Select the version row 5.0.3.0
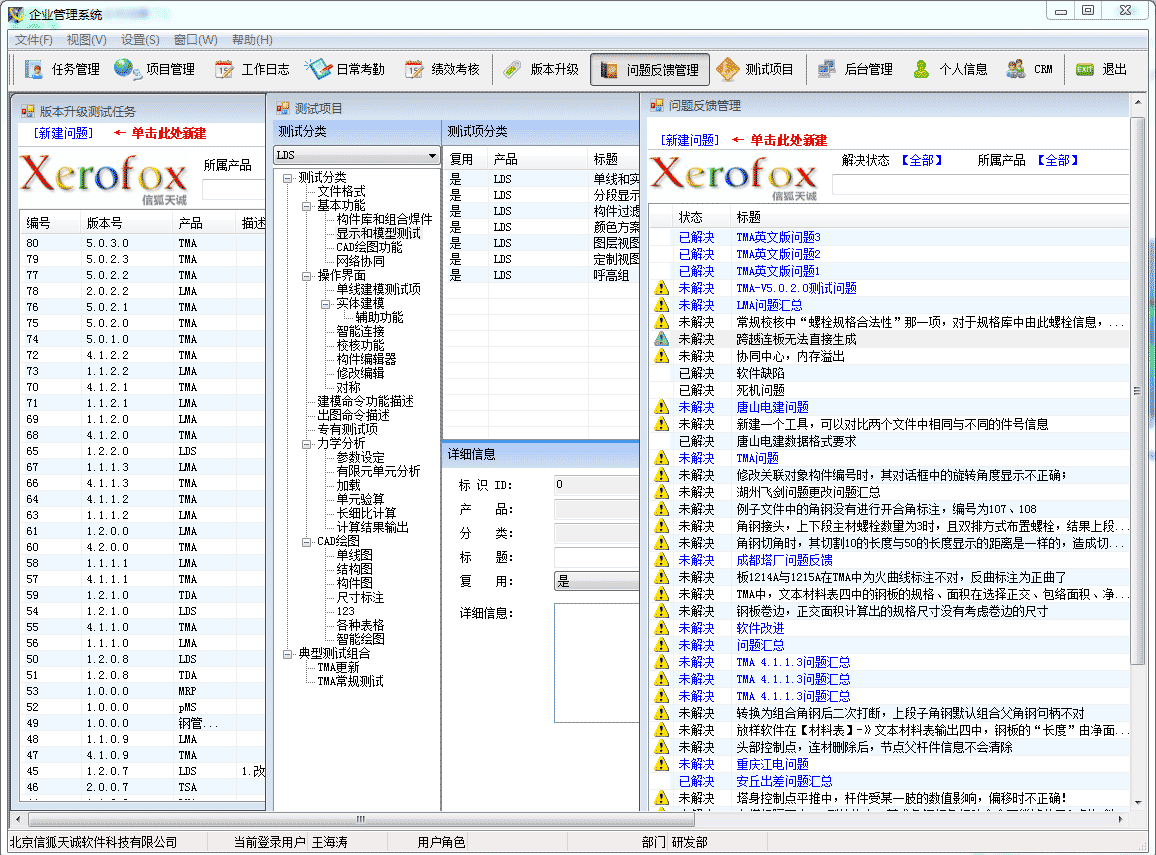 click(143, 243)
